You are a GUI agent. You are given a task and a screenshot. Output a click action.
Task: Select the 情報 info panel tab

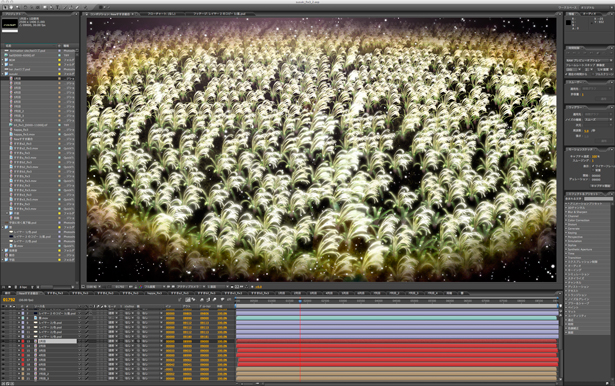coord(571,14)
